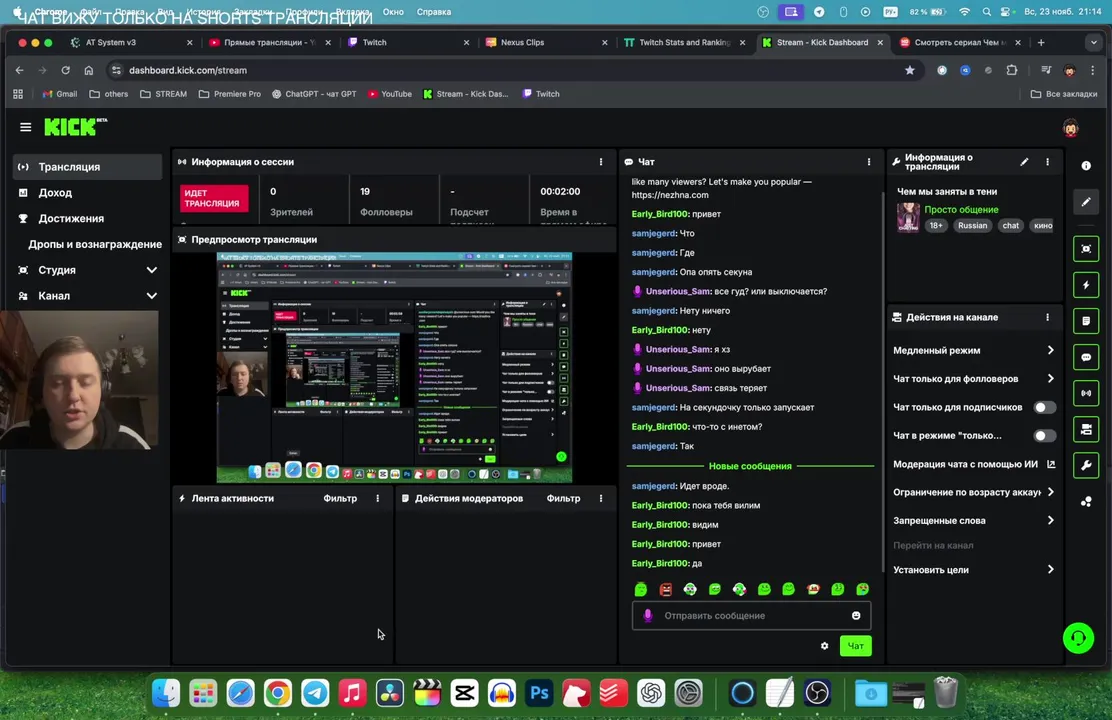Open the Kick hamburger menu
Viewport: 1112px width, 720px height.
(x=26, y=127)
